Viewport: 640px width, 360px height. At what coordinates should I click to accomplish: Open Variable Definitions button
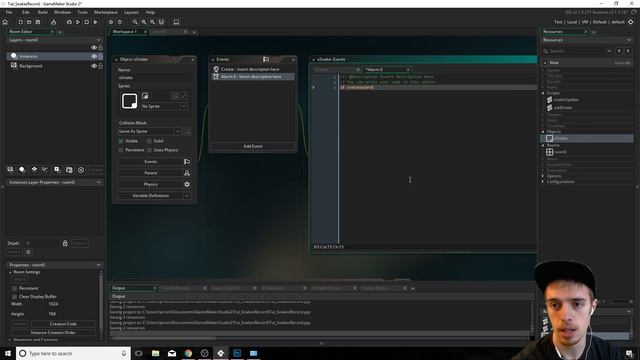[150, 196]
